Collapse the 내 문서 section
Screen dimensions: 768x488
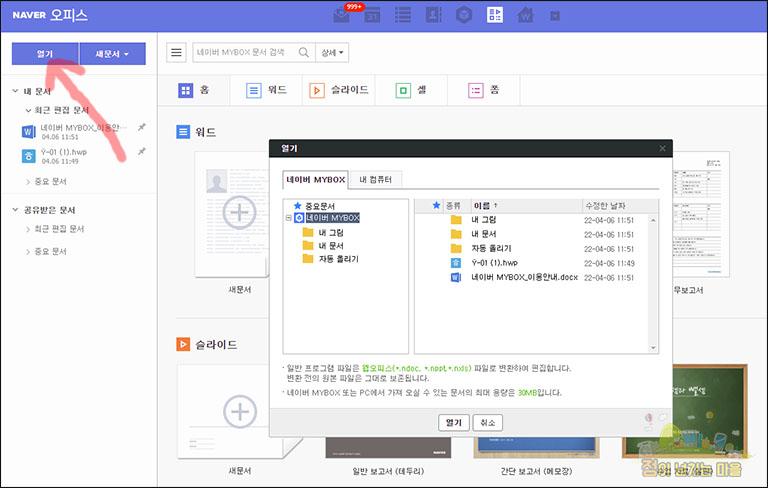(x=15, y=91)
